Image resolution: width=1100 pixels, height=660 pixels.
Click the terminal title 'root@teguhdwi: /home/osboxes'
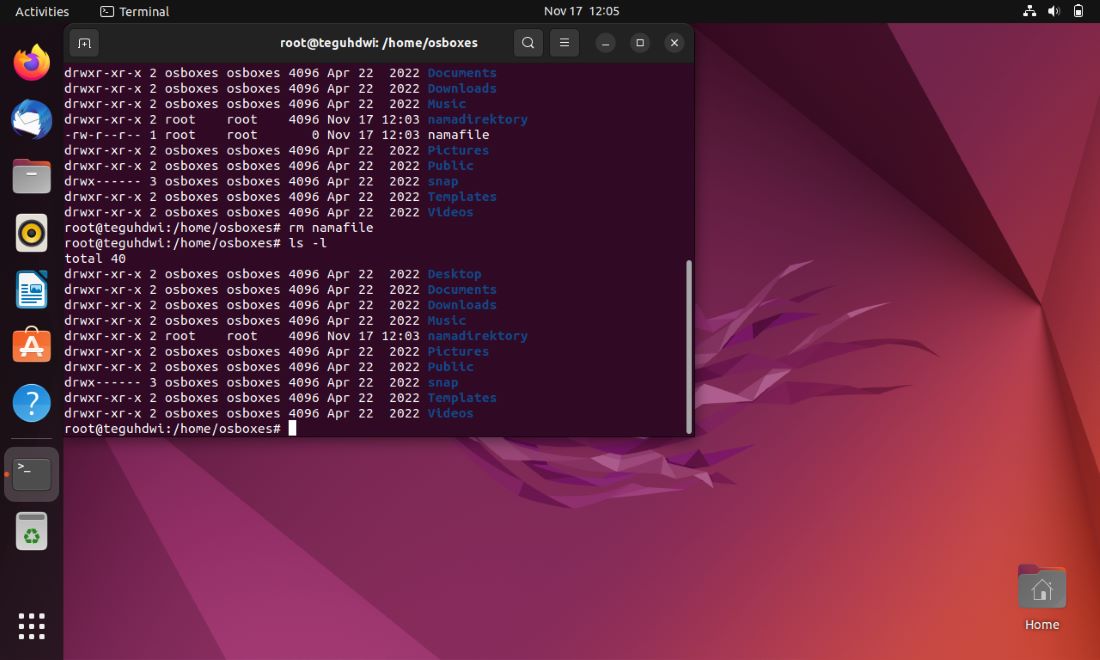[x=379, y=43]
